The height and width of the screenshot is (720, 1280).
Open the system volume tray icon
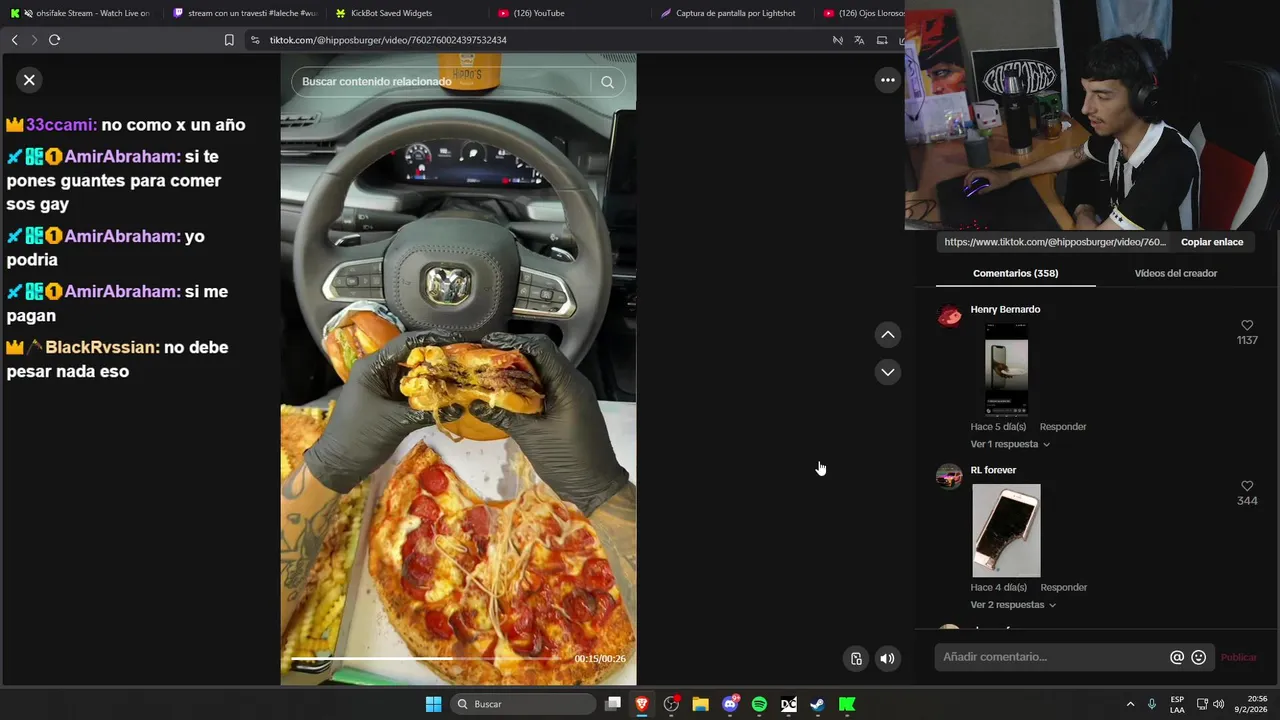tap(1218, 704)
